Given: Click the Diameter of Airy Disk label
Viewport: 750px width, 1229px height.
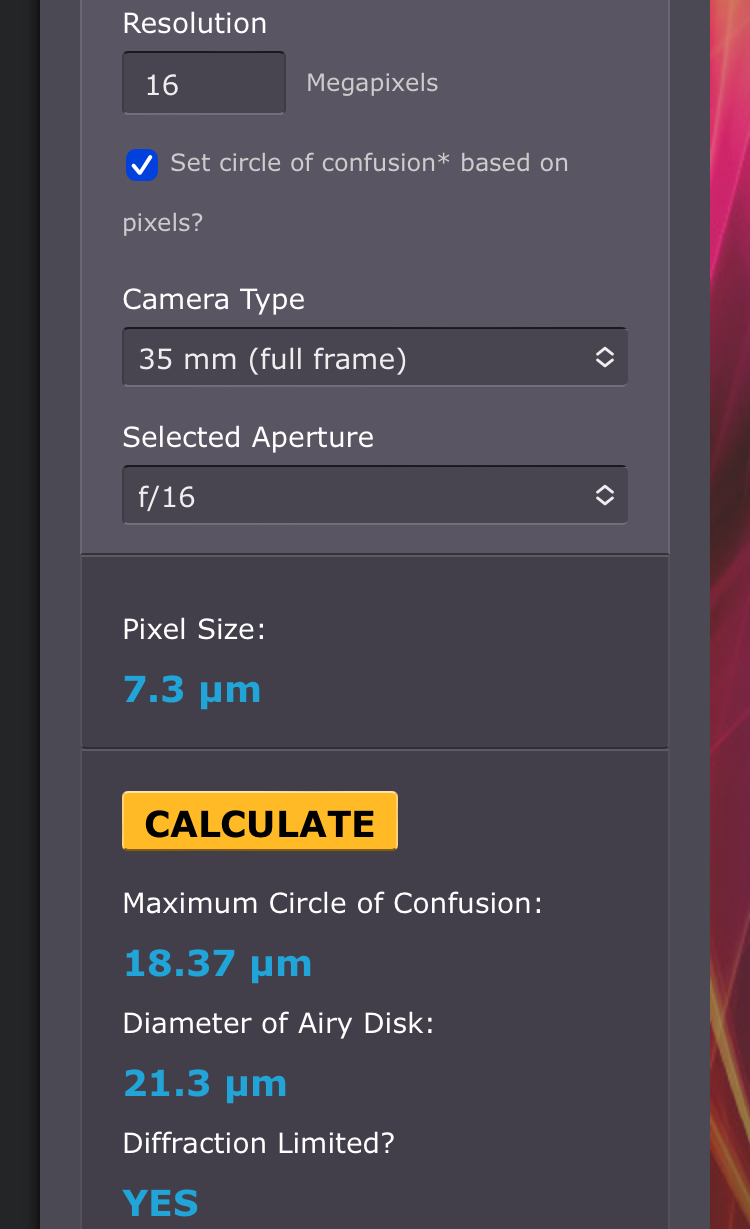Looking at the screenshot, I should (x=278, y=1023).
